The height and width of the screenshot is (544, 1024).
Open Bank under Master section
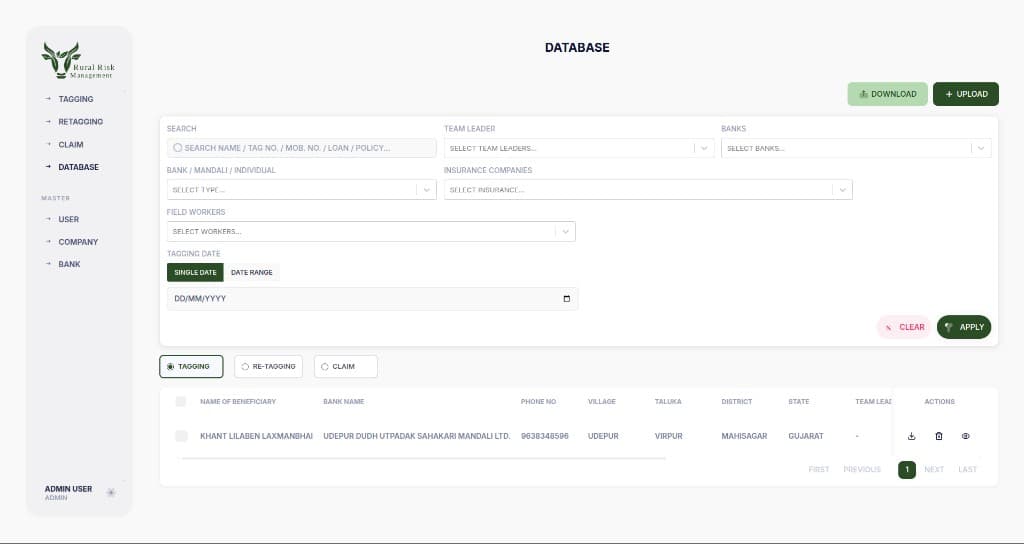[69, 264]
